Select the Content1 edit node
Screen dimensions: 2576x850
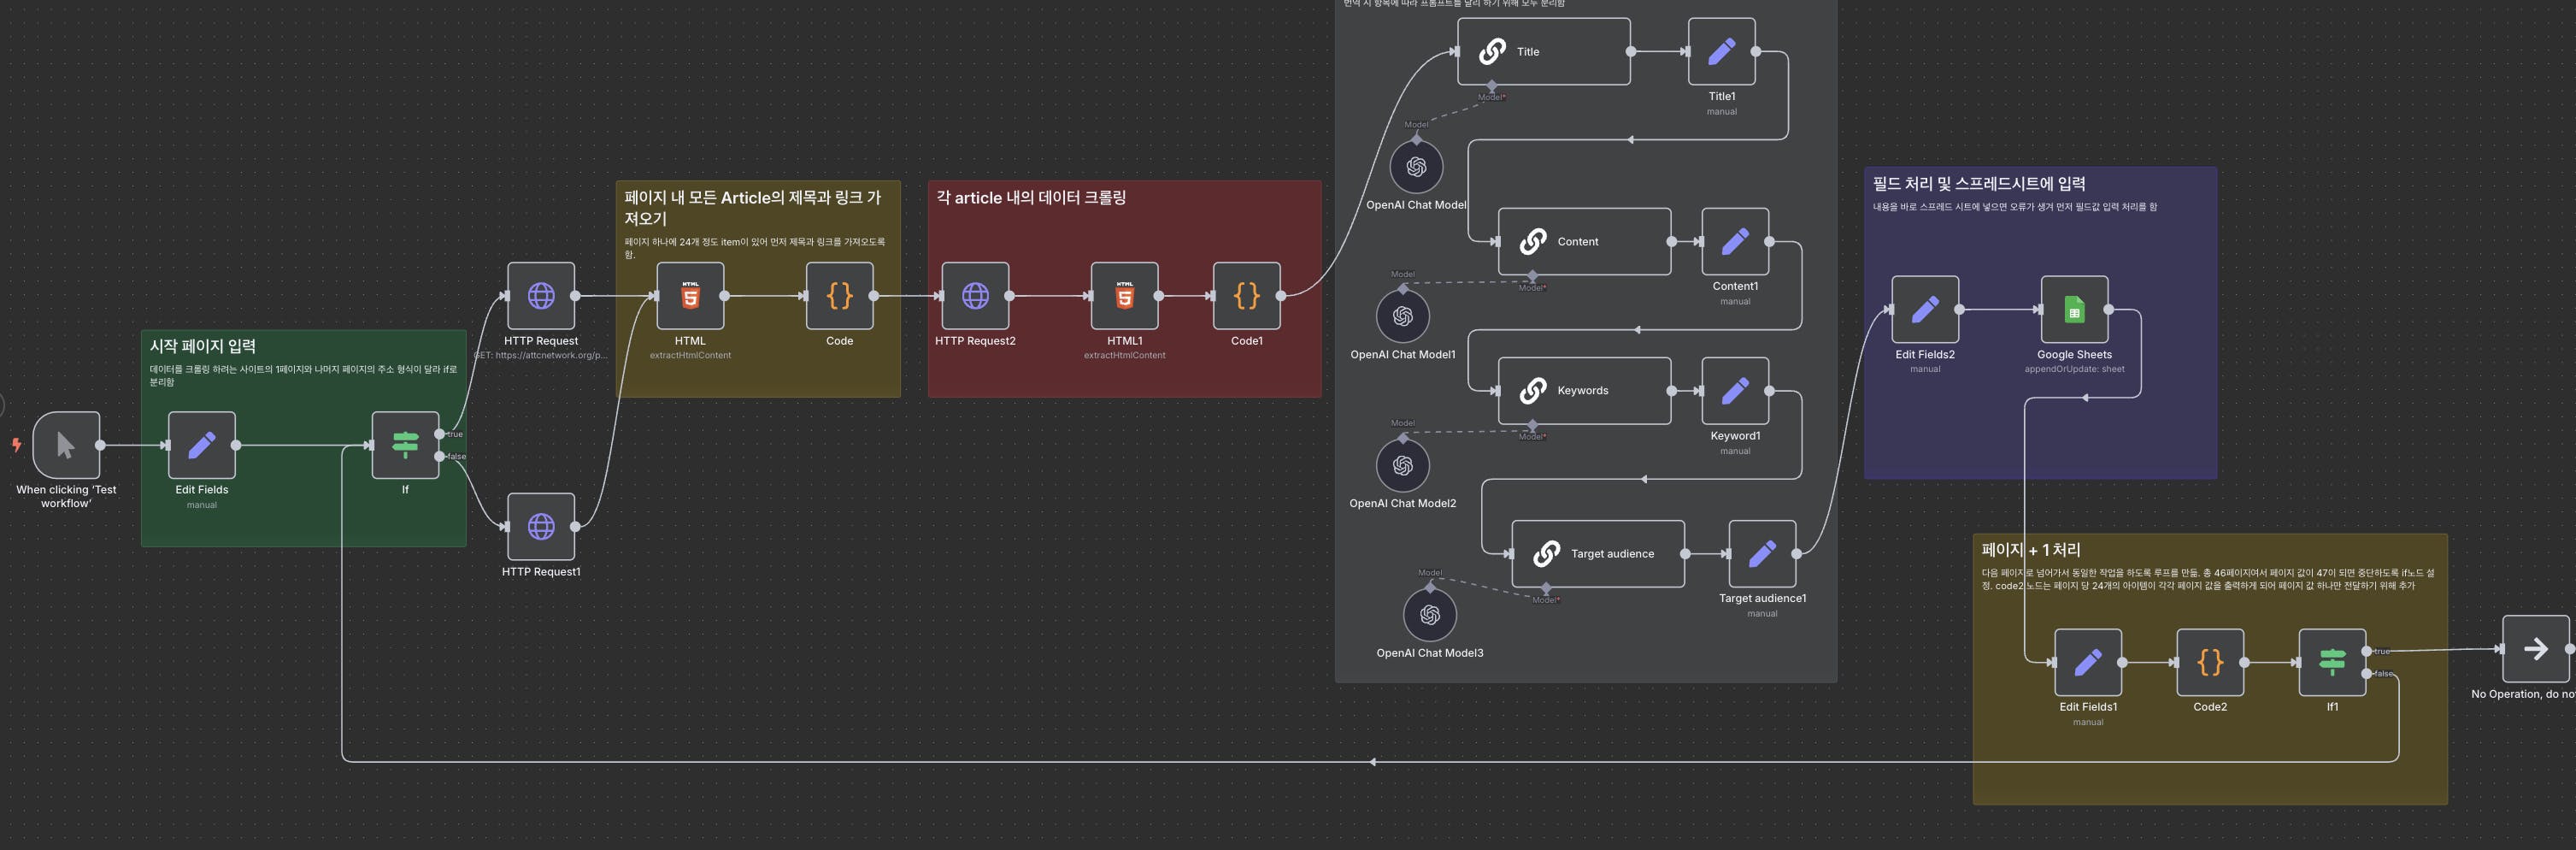[1735, 241]
